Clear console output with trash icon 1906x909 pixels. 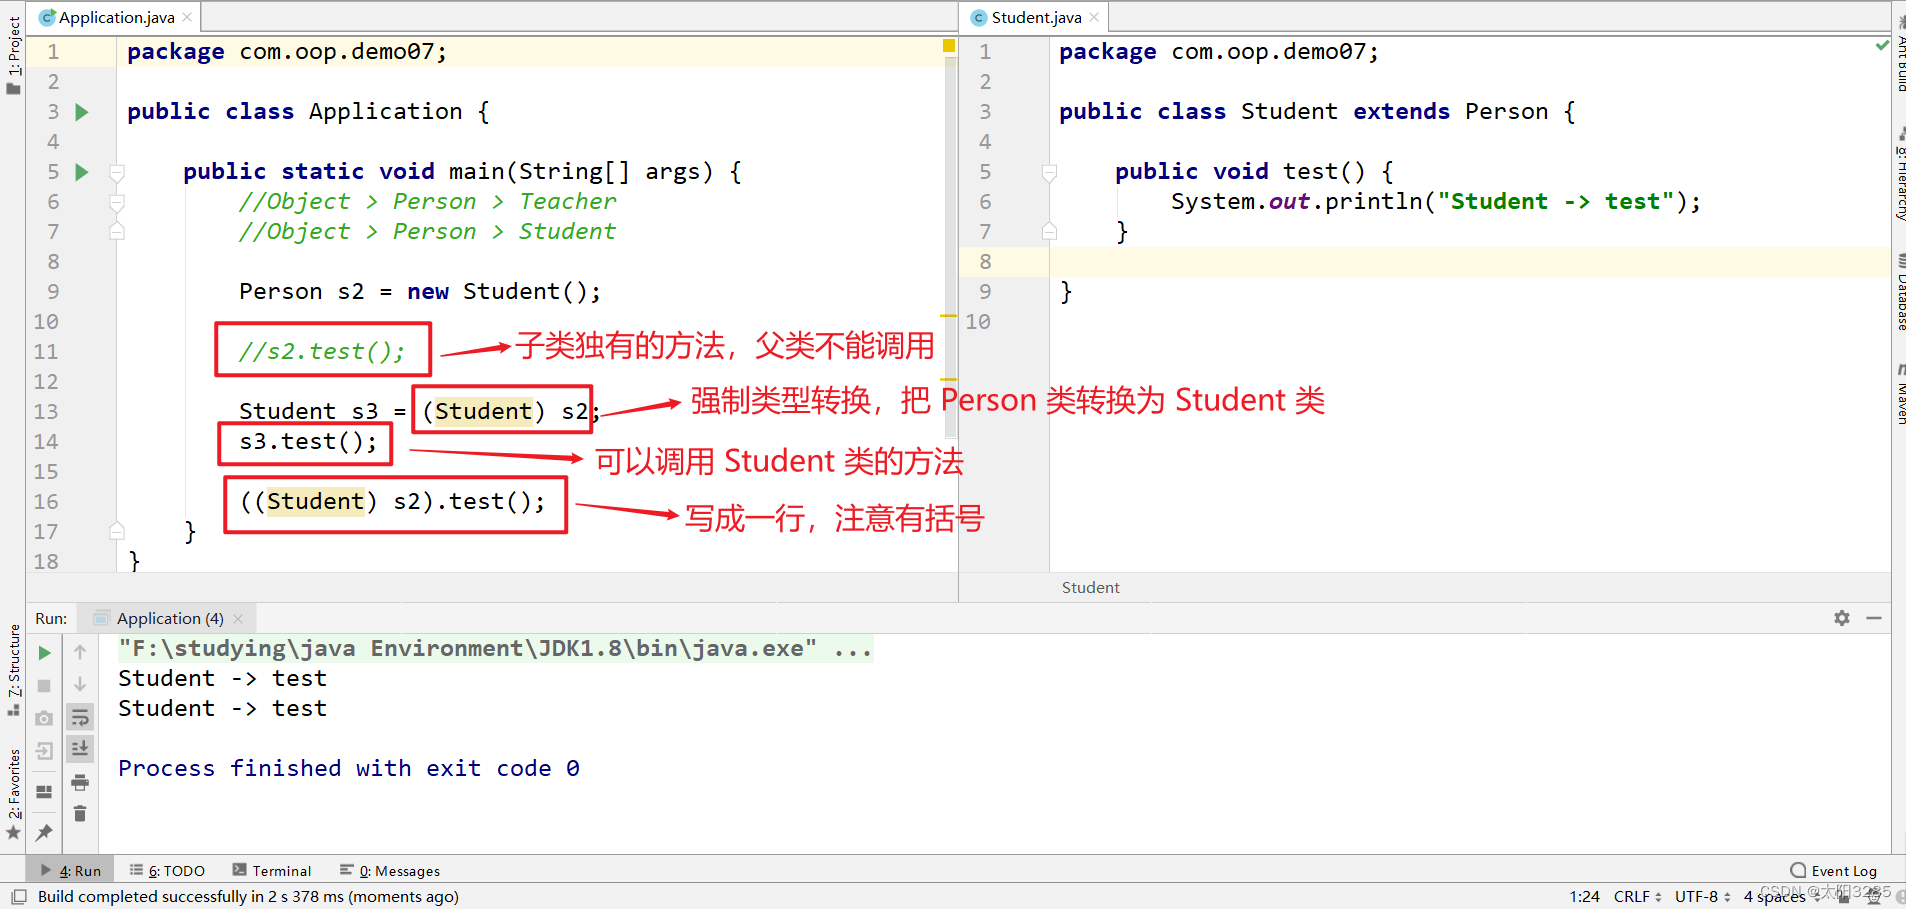pos(80,812)
